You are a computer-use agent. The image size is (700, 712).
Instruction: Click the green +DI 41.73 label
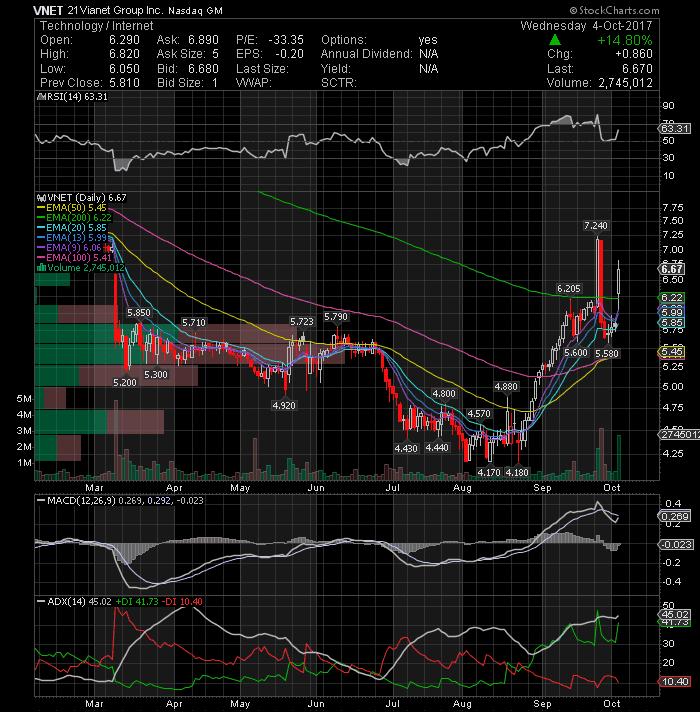pos(137,602)
